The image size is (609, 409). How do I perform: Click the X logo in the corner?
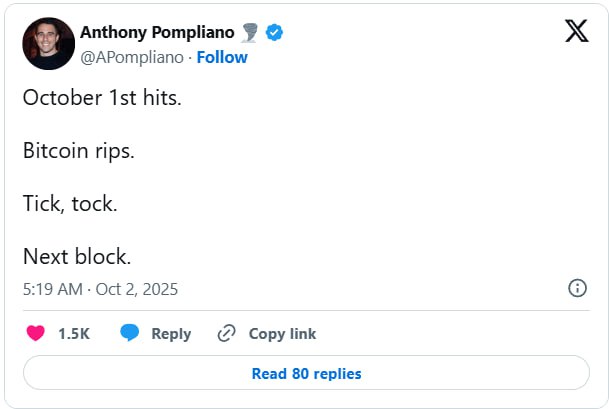click(577, 32)
